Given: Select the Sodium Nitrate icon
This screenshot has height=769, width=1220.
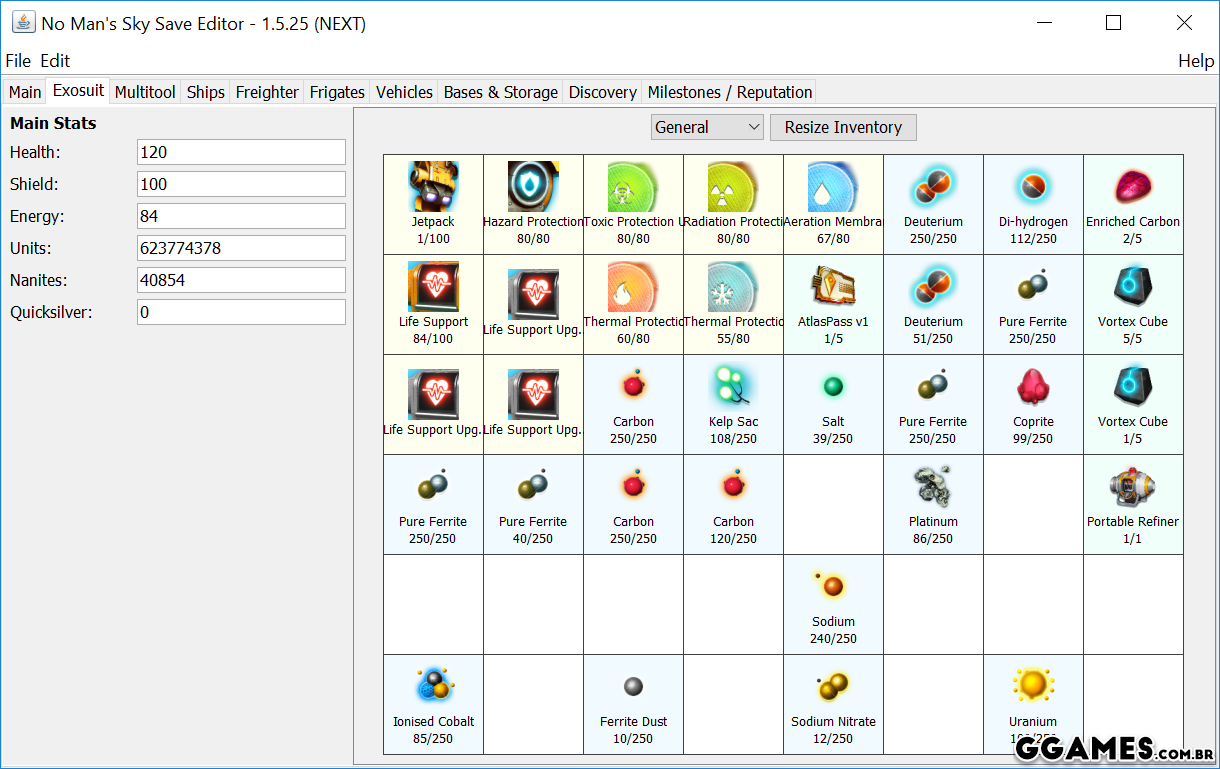Looking at the screenshot, I should 833,687.
